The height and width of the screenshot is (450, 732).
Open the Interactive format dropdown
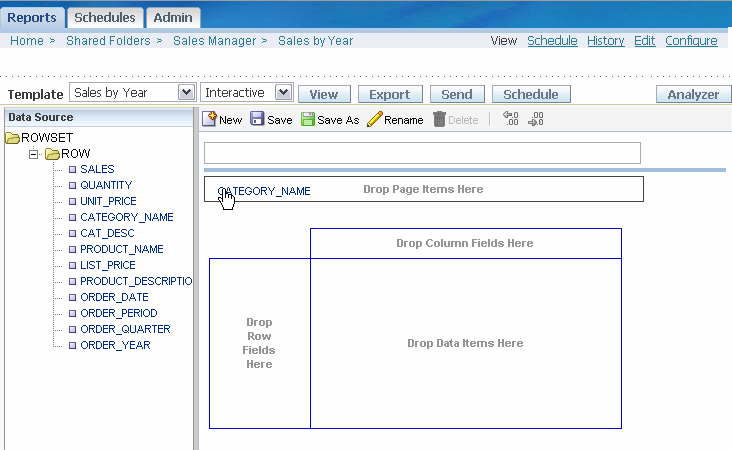283,92
